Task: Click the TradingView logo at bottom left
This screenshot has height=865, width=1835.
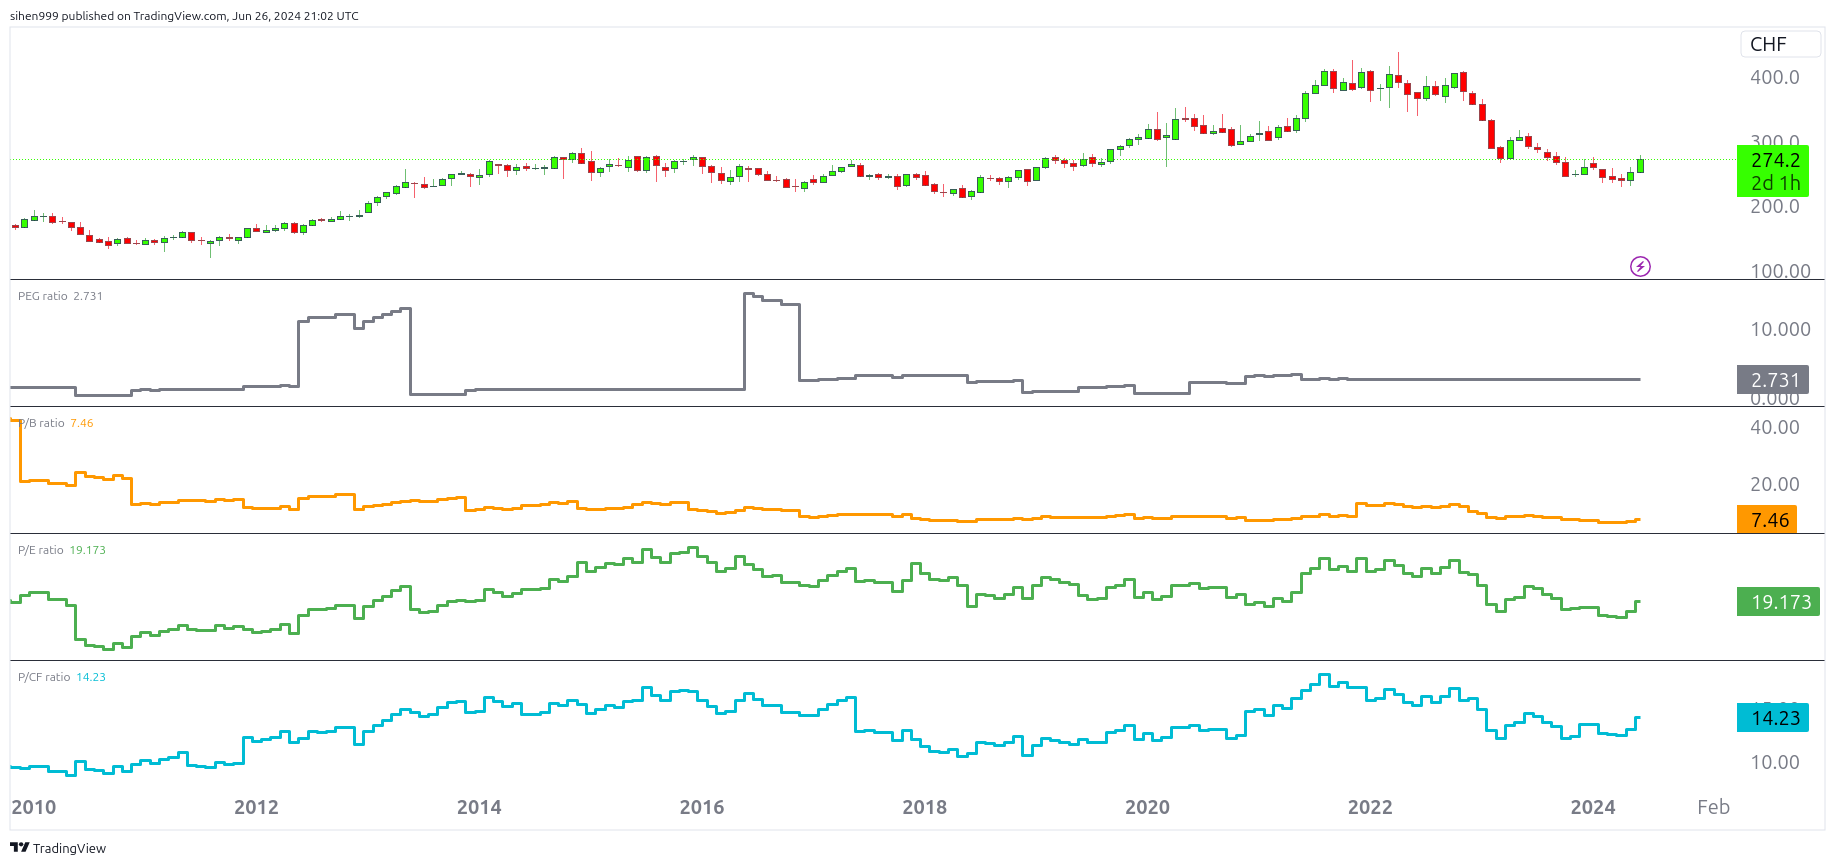Action: tap(58, 848)
